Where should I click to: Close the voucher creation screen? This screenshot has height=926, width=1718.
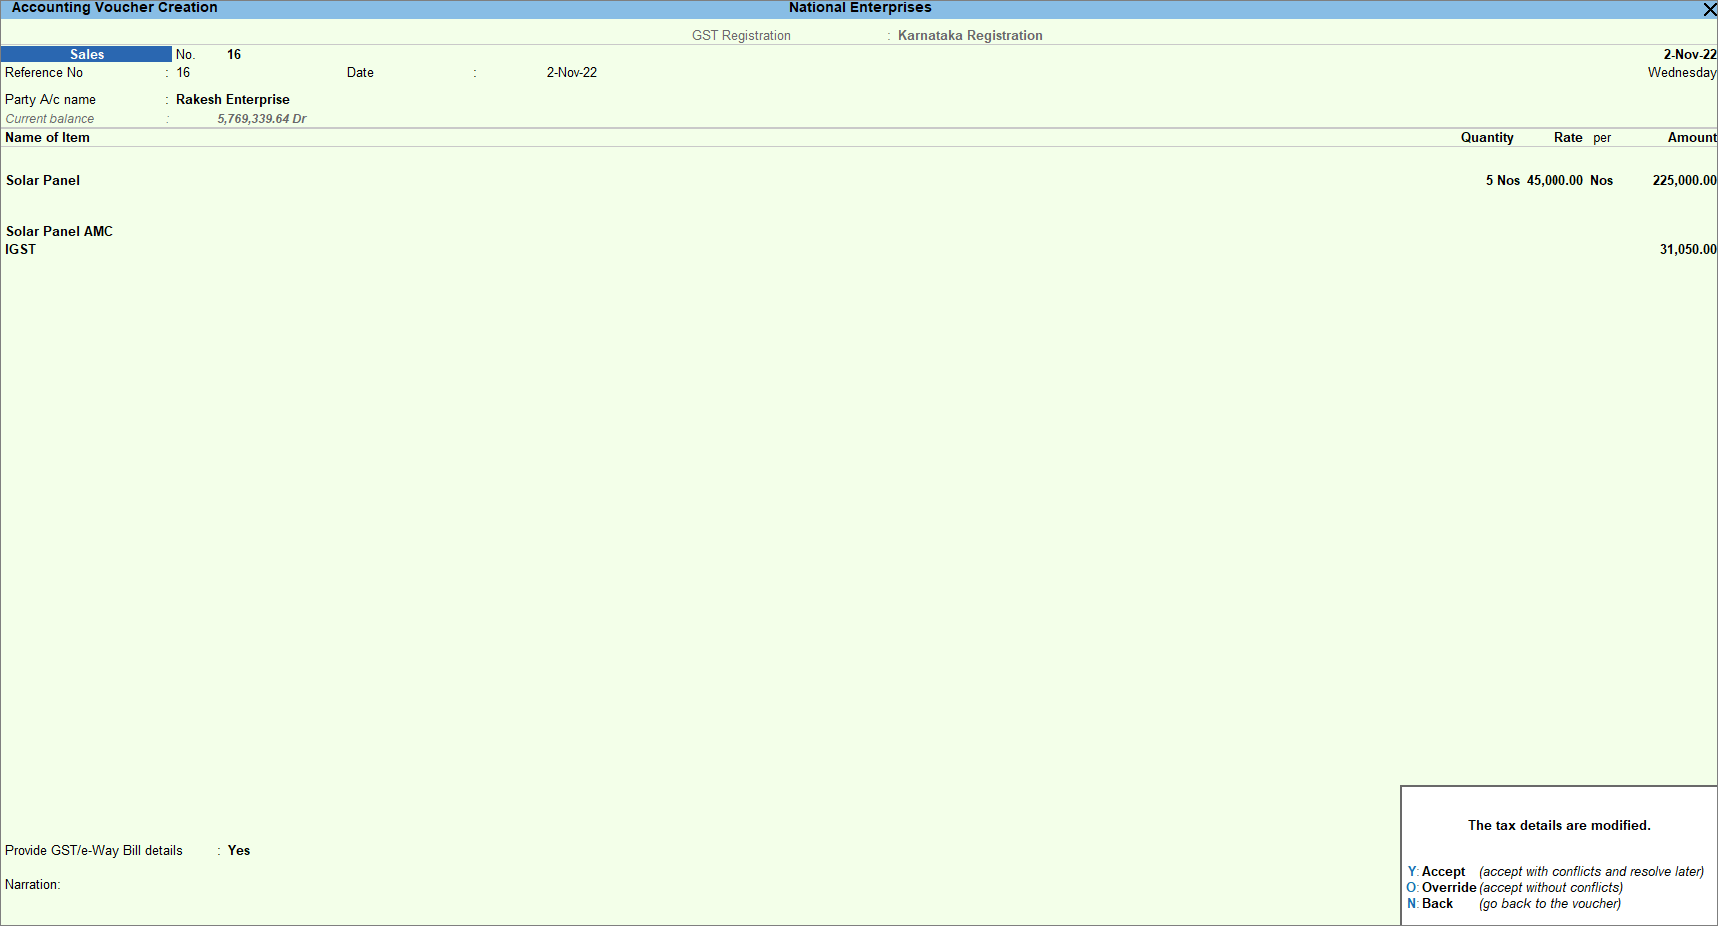click(x=1709, y=9)
